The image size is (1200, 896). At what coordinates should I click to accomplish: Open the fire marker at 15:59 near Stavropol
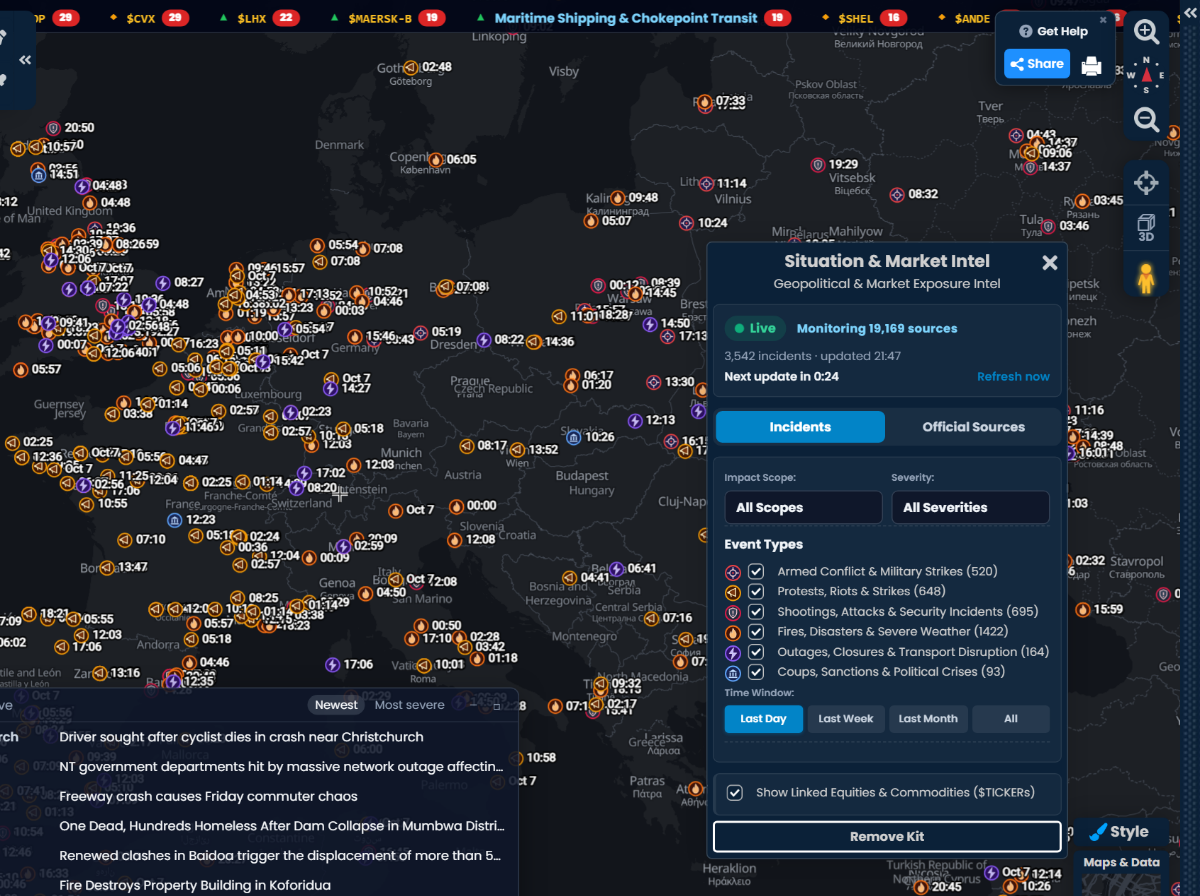coord(1083,609)
